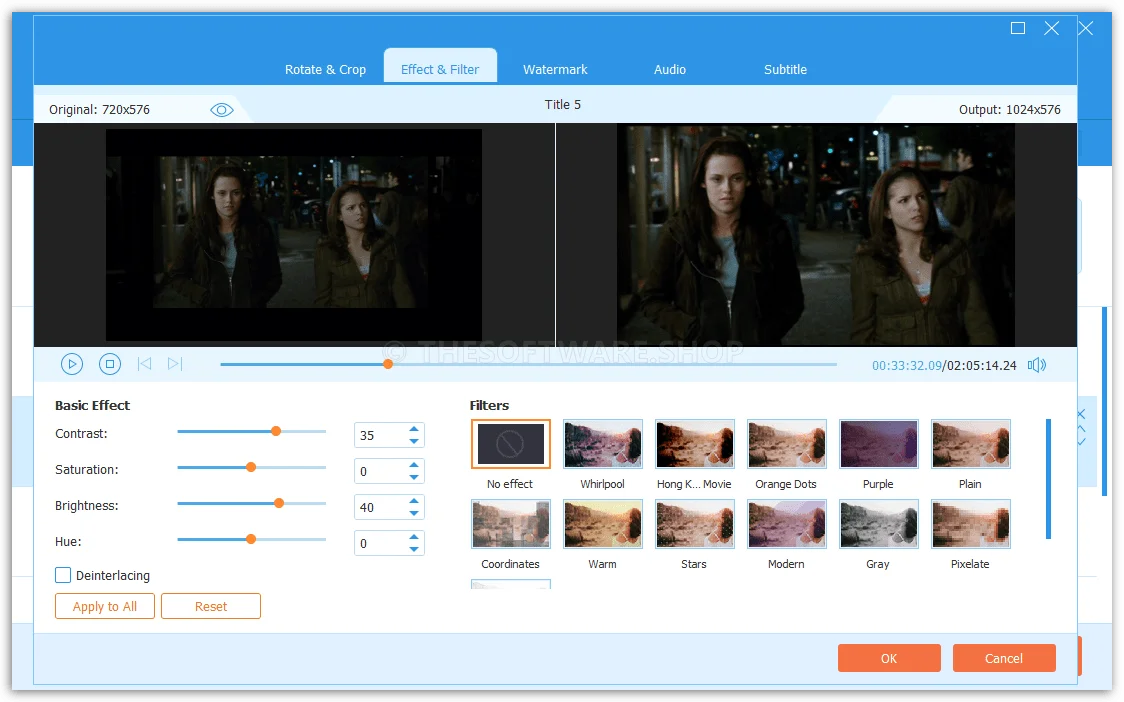Increase the Contrast value with up arrow
The width and height of the screenshot is (1124, 702).
click(x=414, y=429)
